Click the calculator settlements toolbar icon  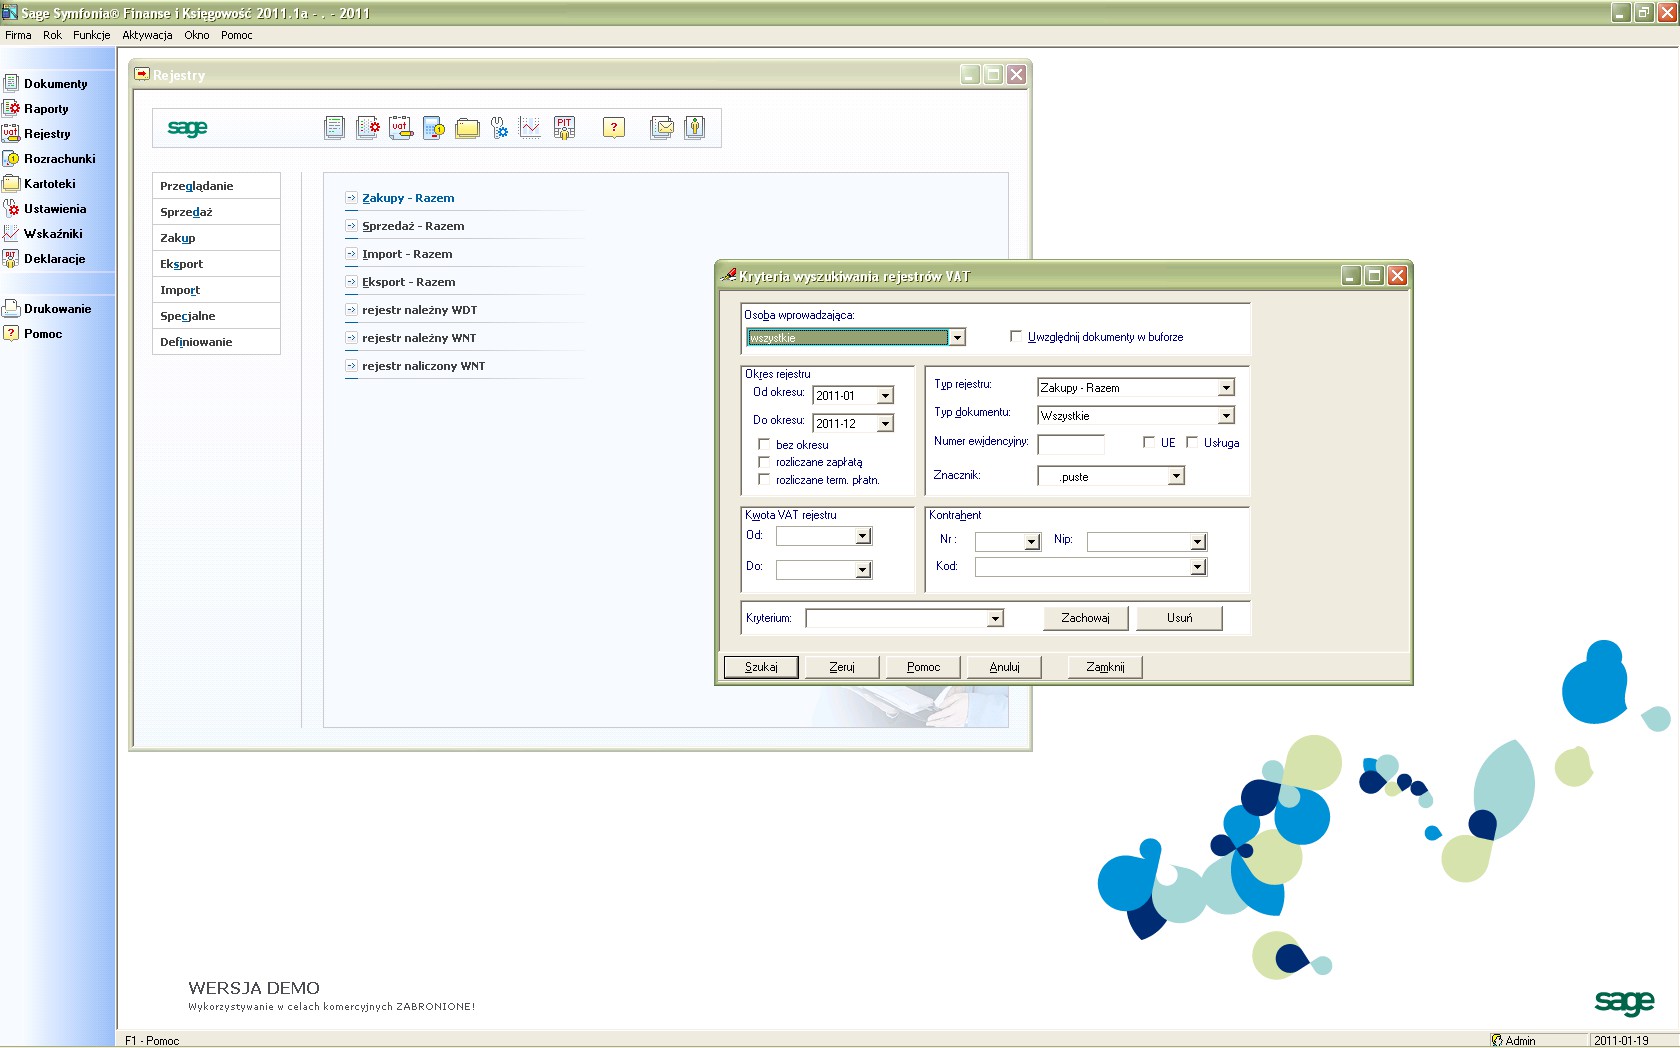[x=434, y=128]
